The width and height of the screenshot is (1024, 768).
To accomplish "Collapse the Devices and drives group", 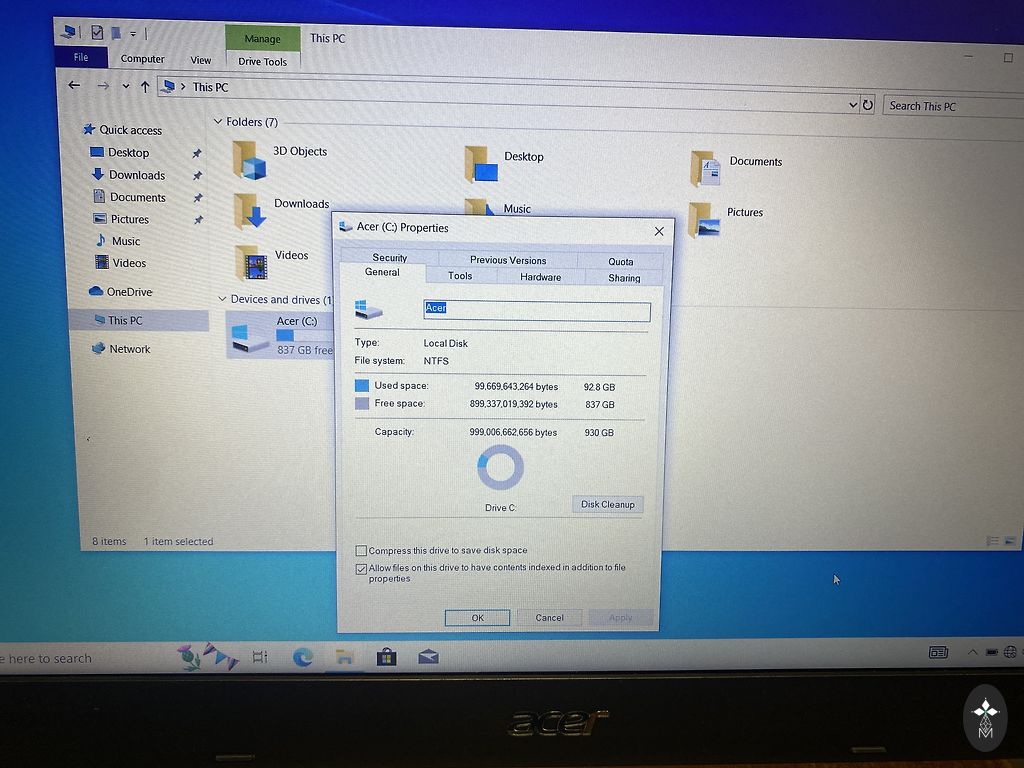I will pyautogui.click(x=222, y=299).
